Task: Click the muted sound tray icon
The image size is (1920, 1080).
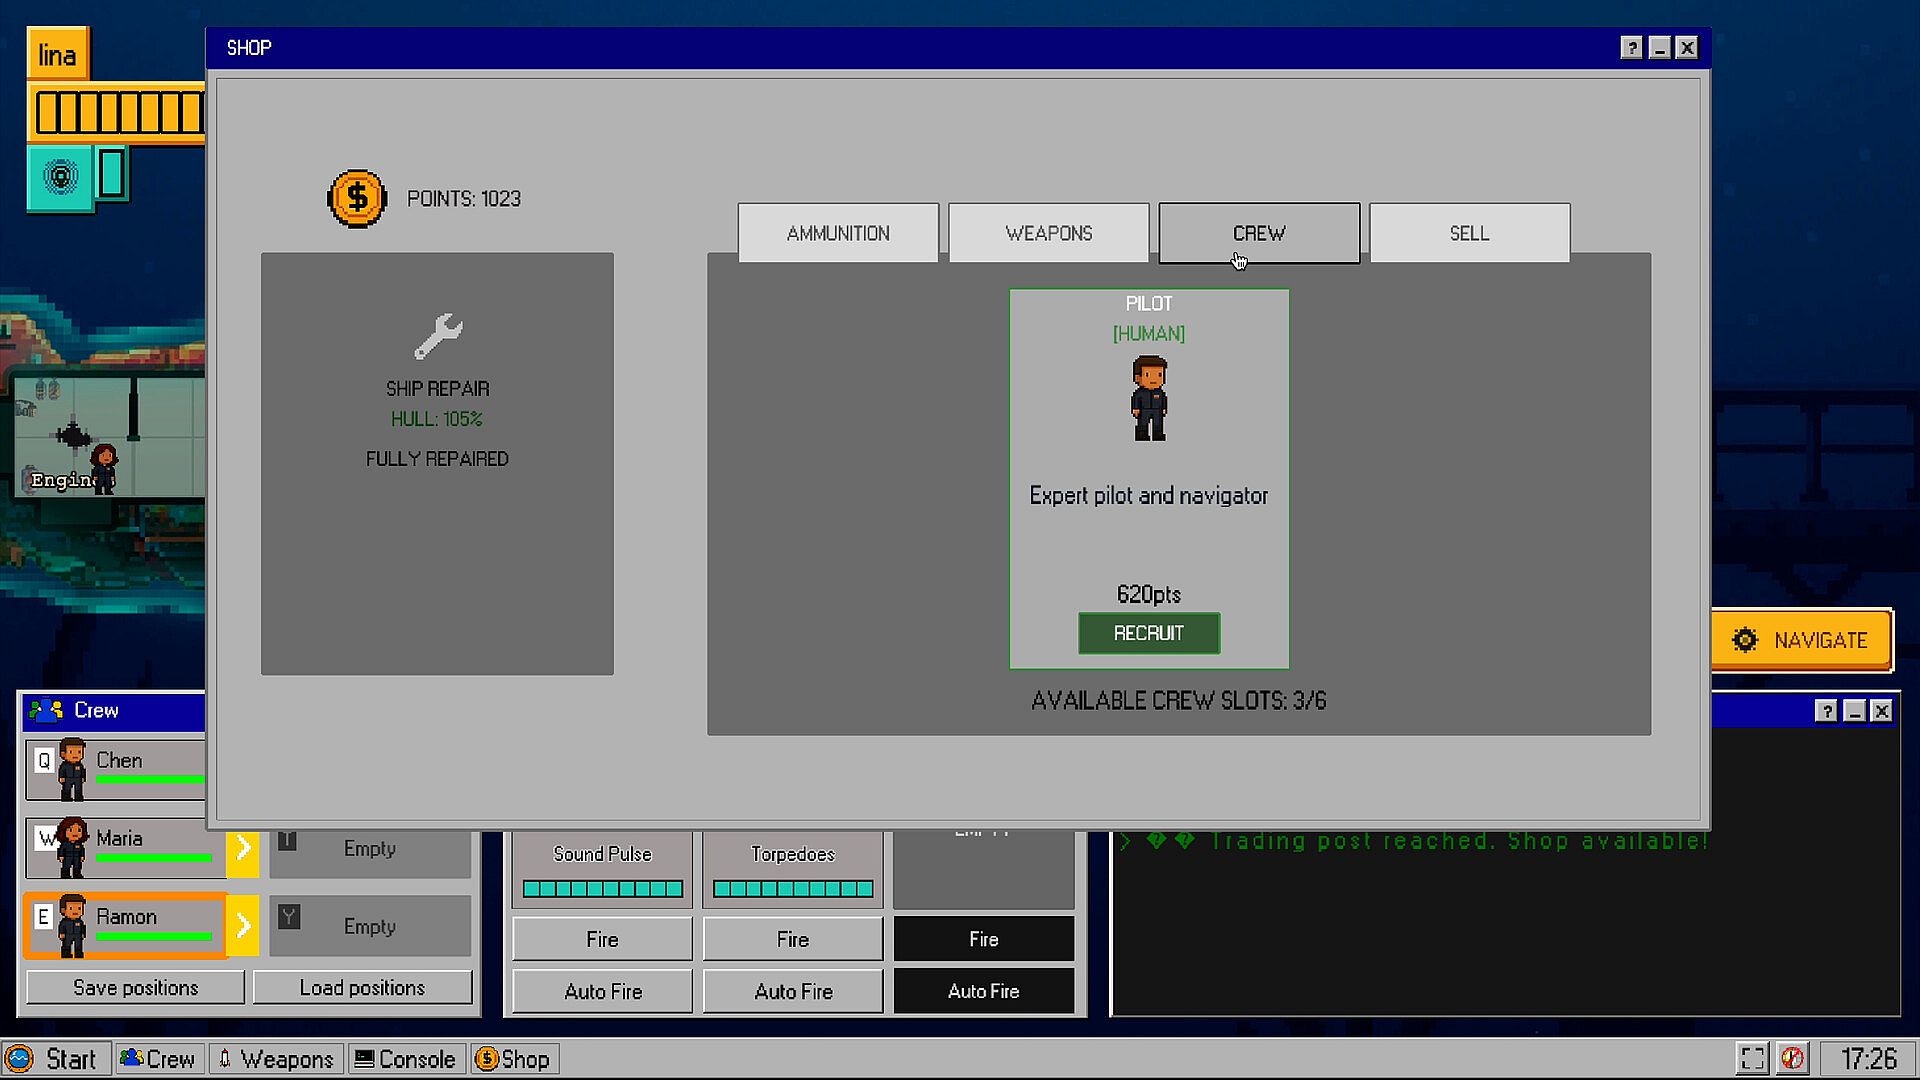Action: point(1792,1058)
